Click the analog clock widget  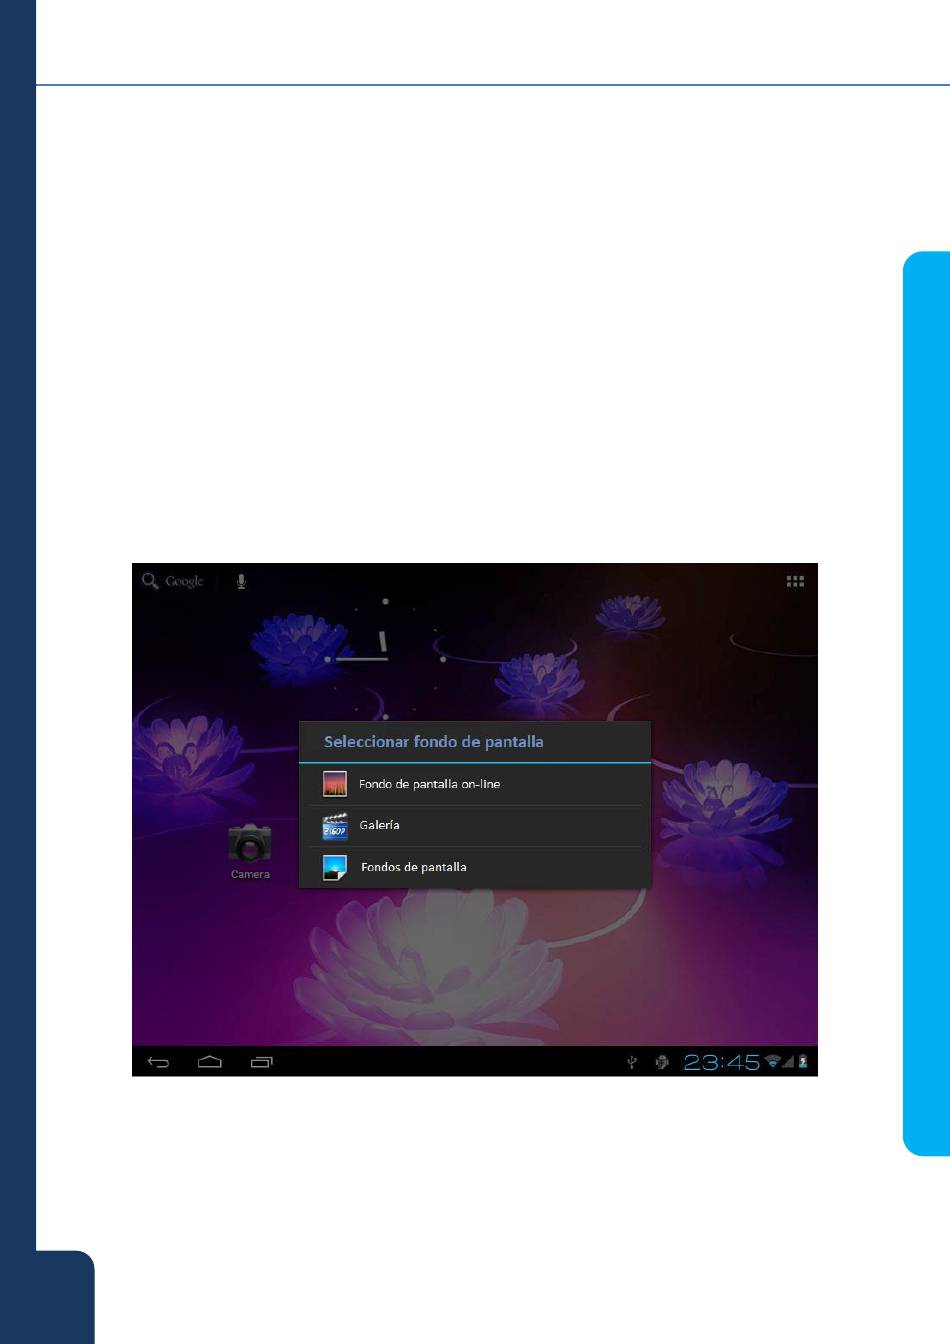pos(385,659)
